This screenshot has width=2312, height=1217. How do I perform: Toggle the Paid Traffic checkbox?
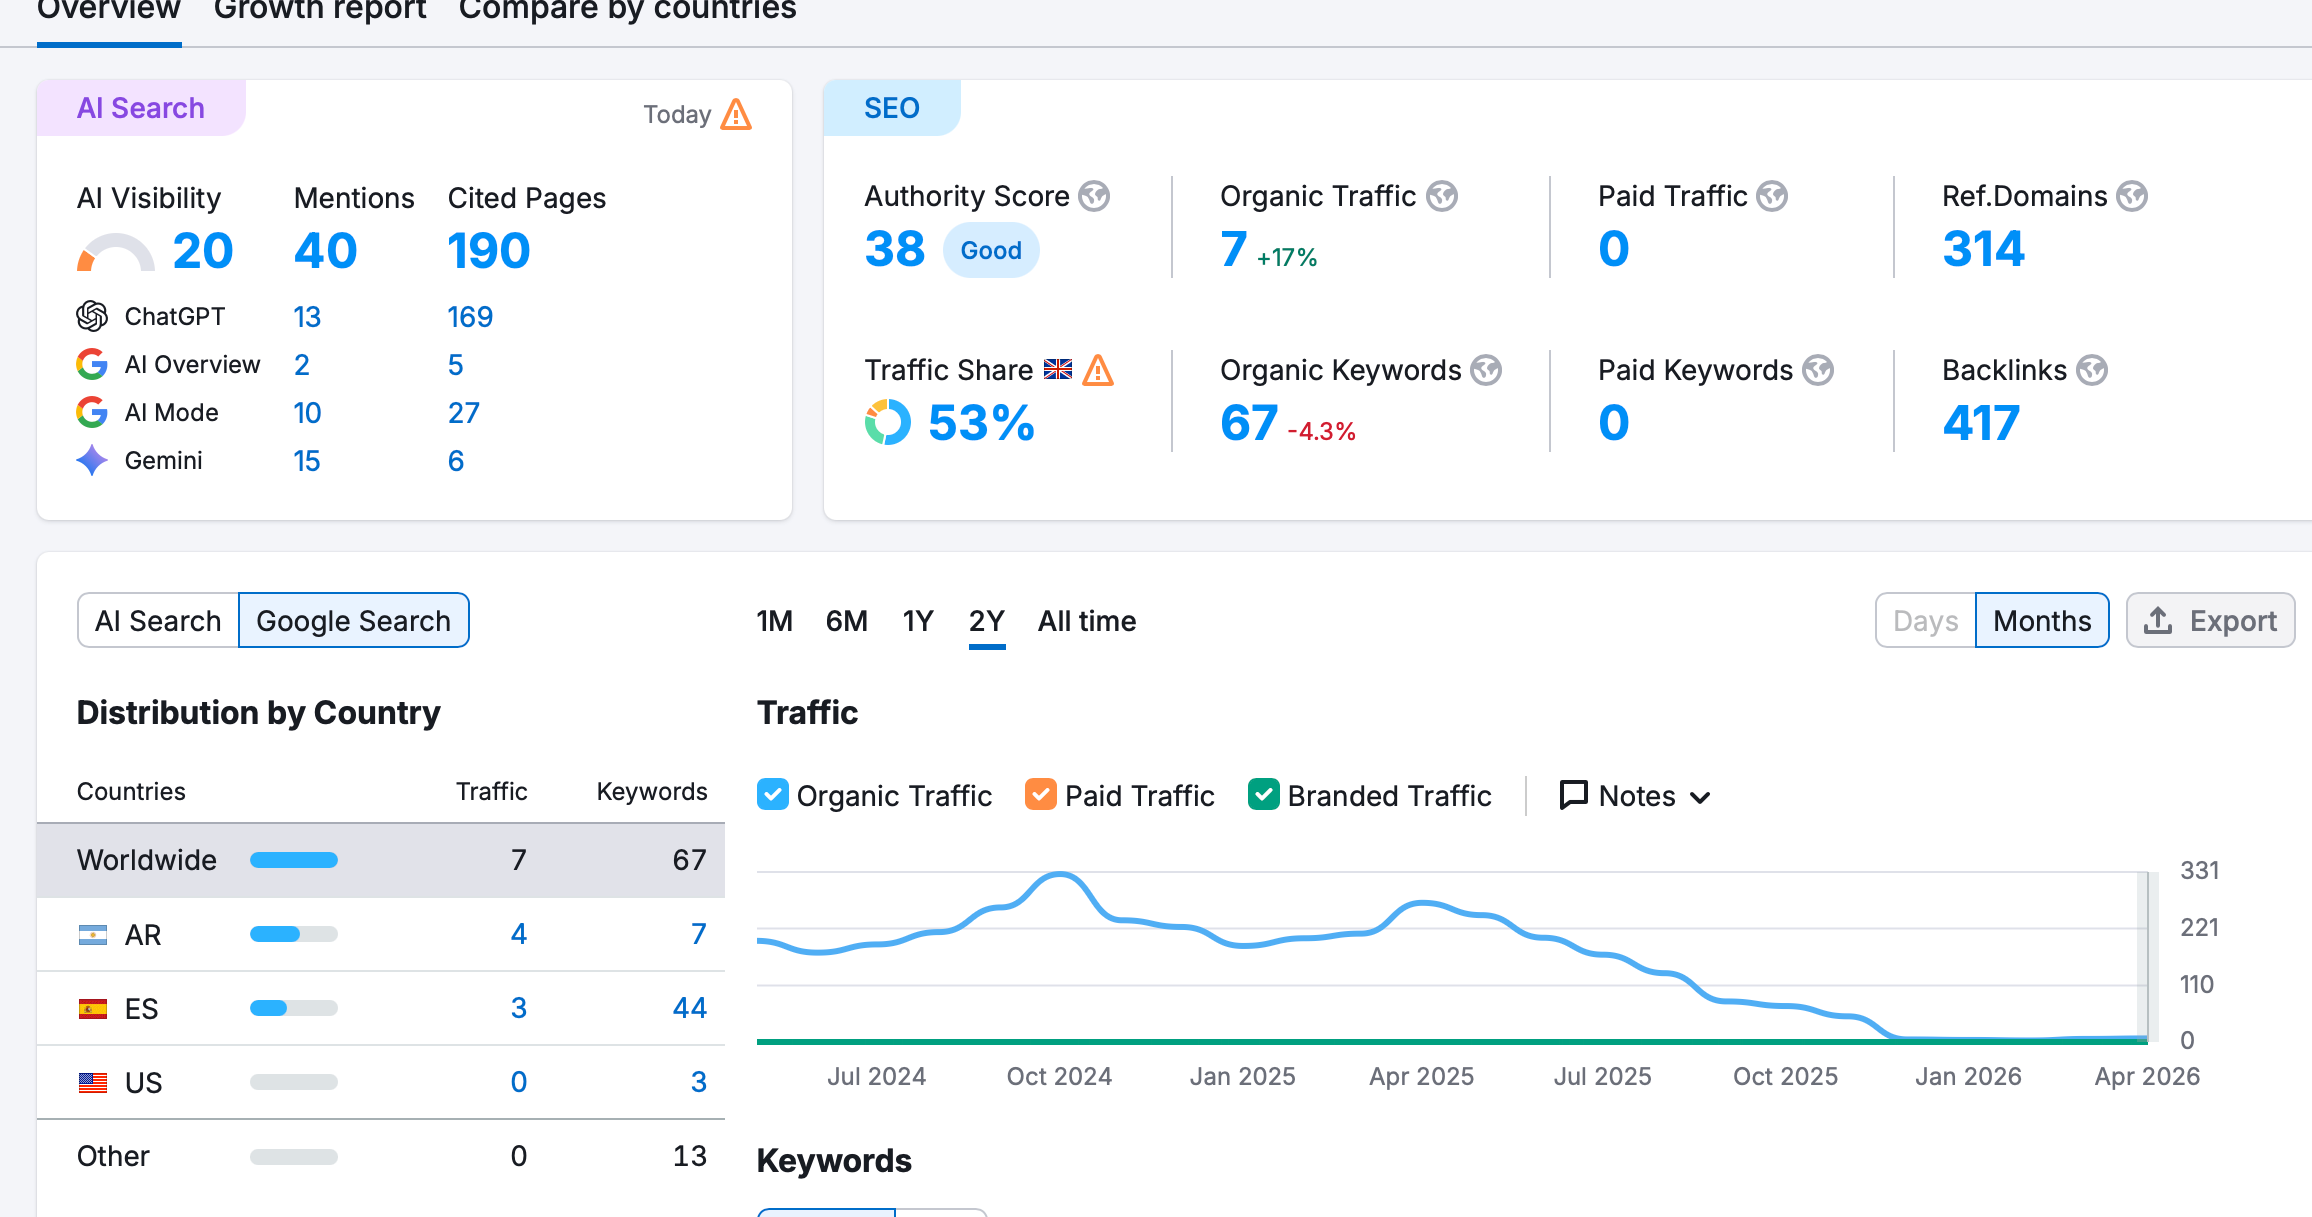(x=1041, y=795)
